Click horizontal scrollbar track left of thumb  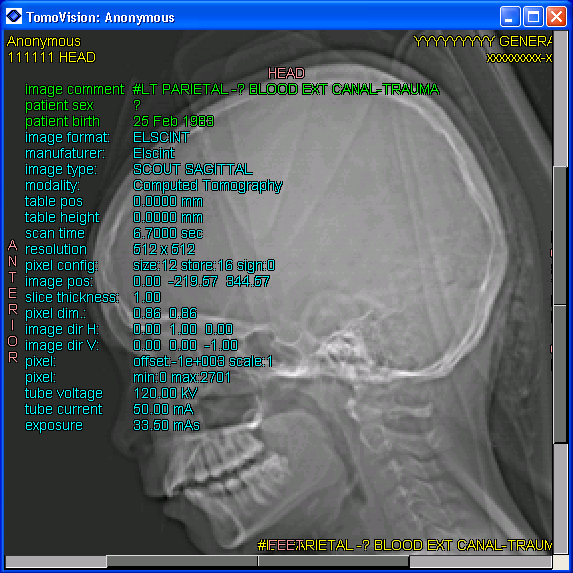[56, 561]
